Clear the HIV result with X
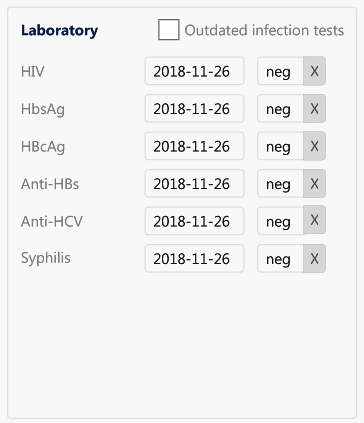This screenshot has width=364, height=423. [x=314, y=71]
